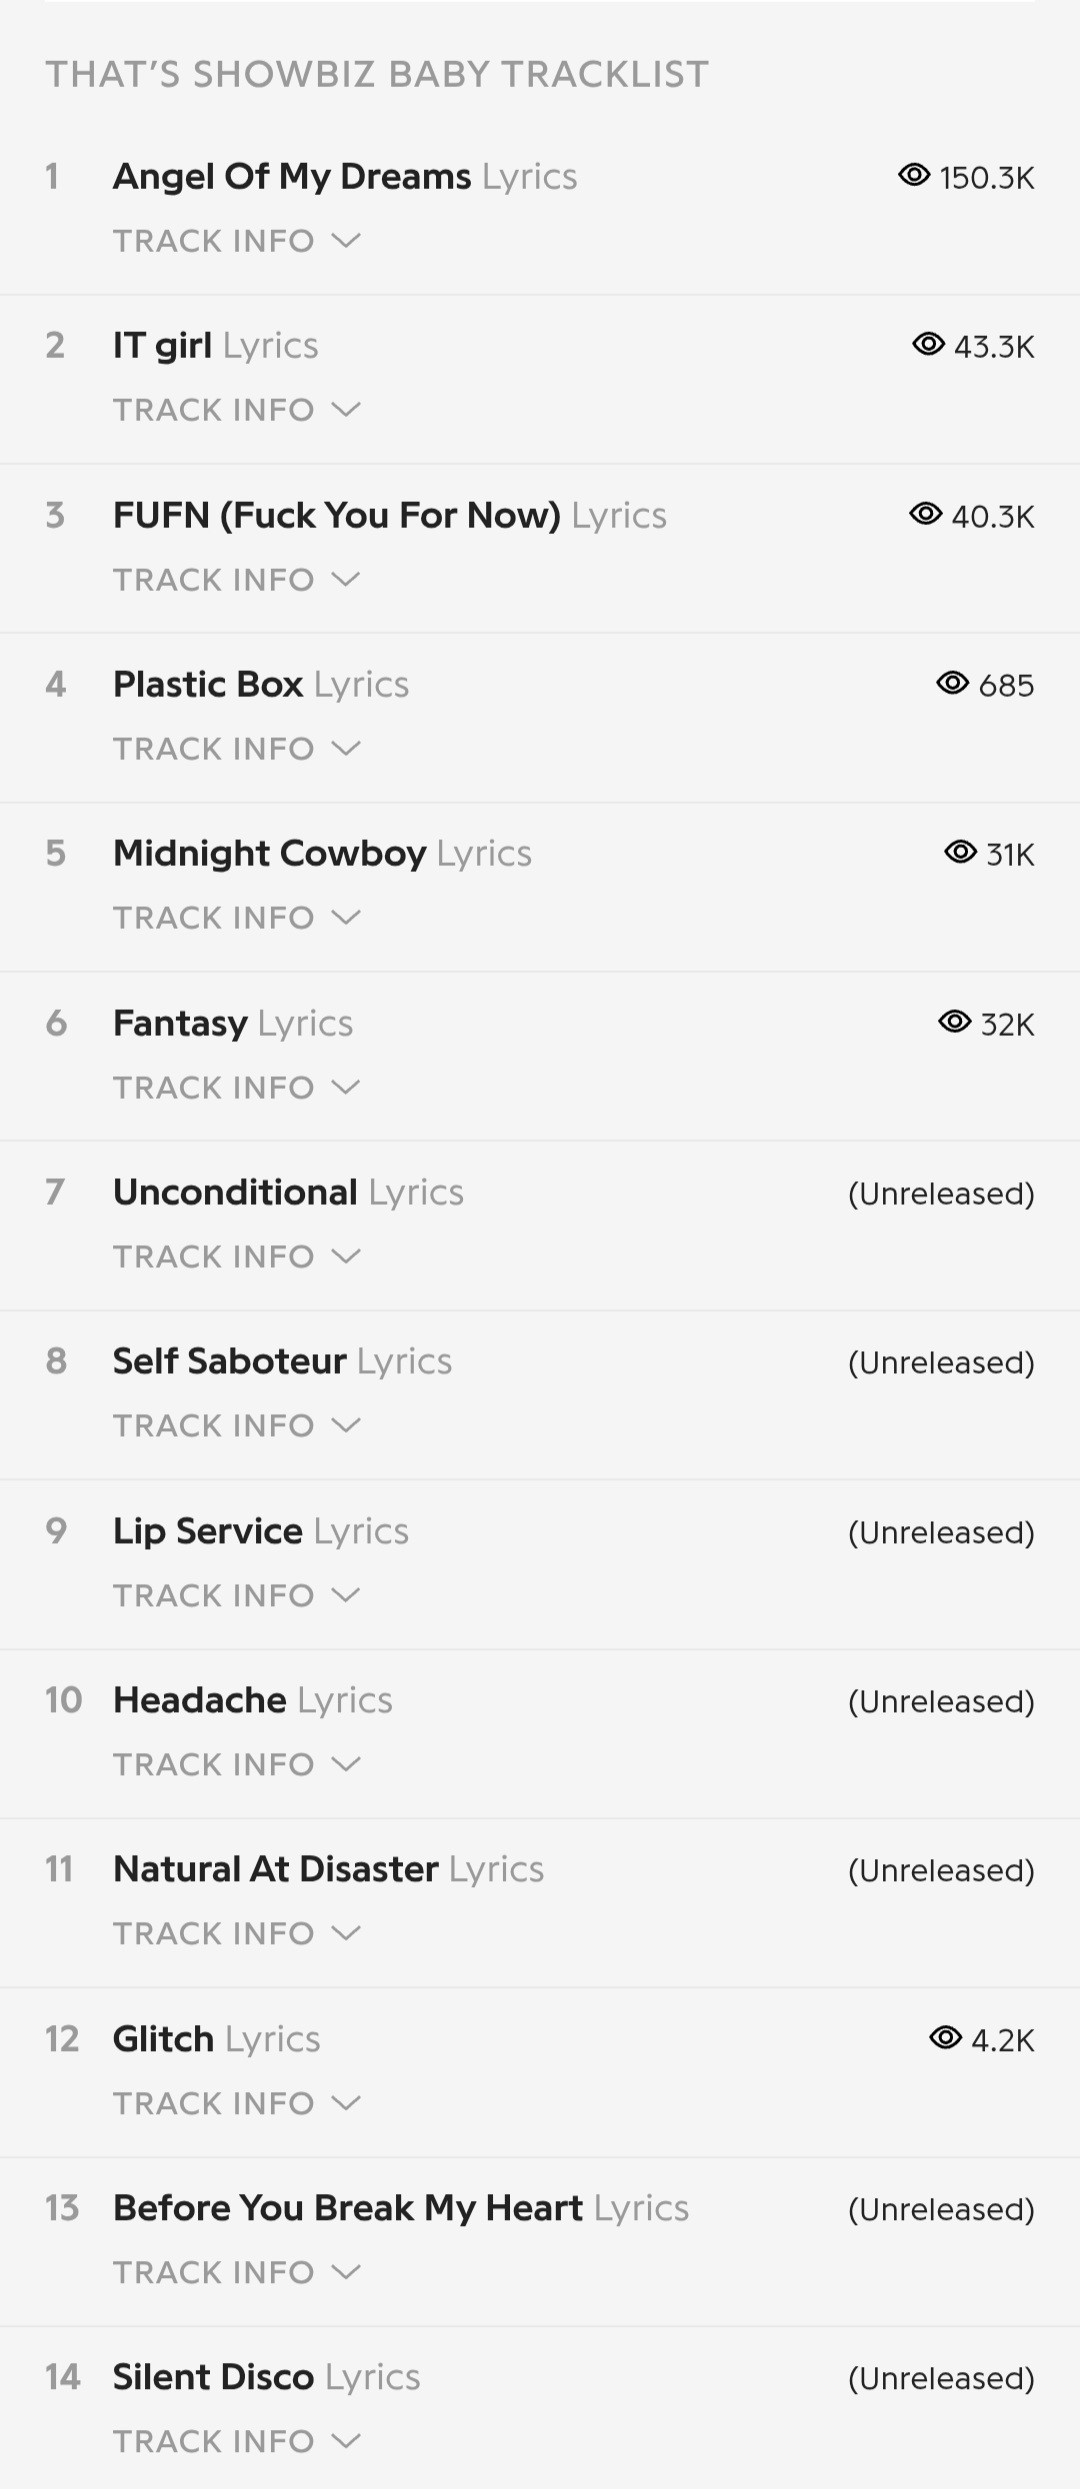1080x2489 pixels.
Task: Click the Midnight Cowboy views eye icon
Action: pos(960,852)
